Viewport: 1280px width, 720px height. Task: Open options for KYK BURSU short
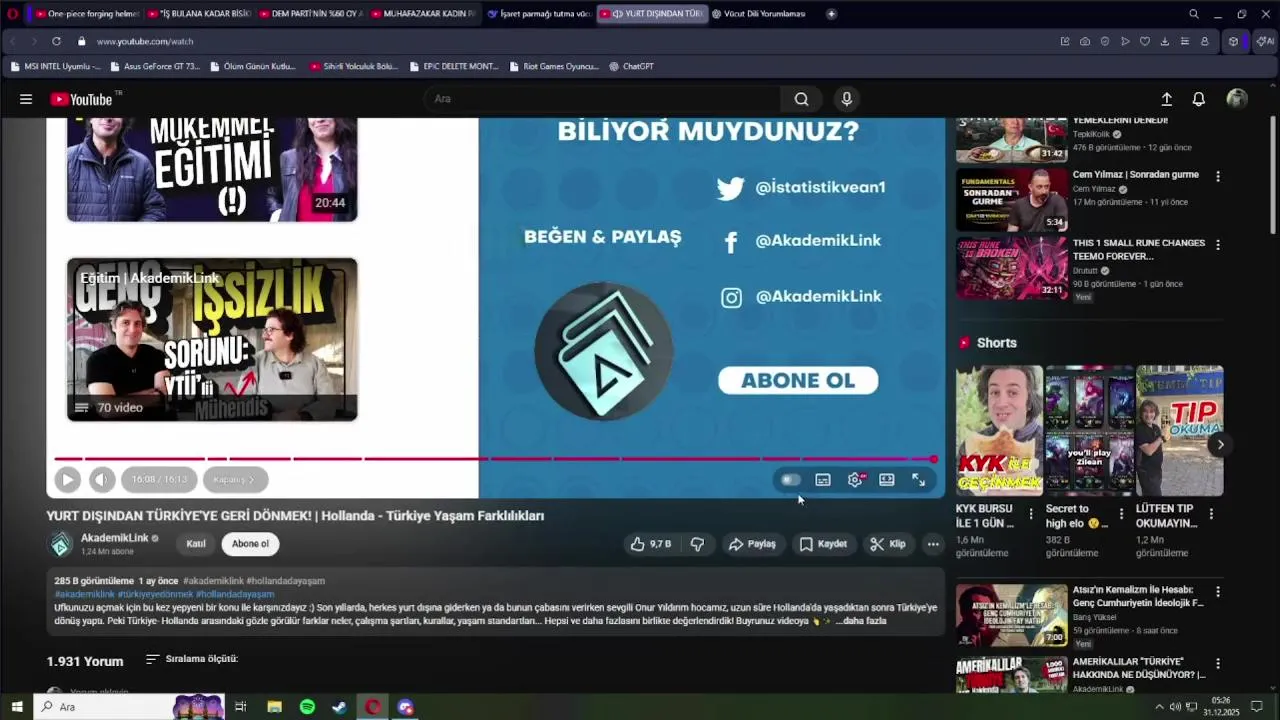pyautogui.click(x=1031, y=514)
